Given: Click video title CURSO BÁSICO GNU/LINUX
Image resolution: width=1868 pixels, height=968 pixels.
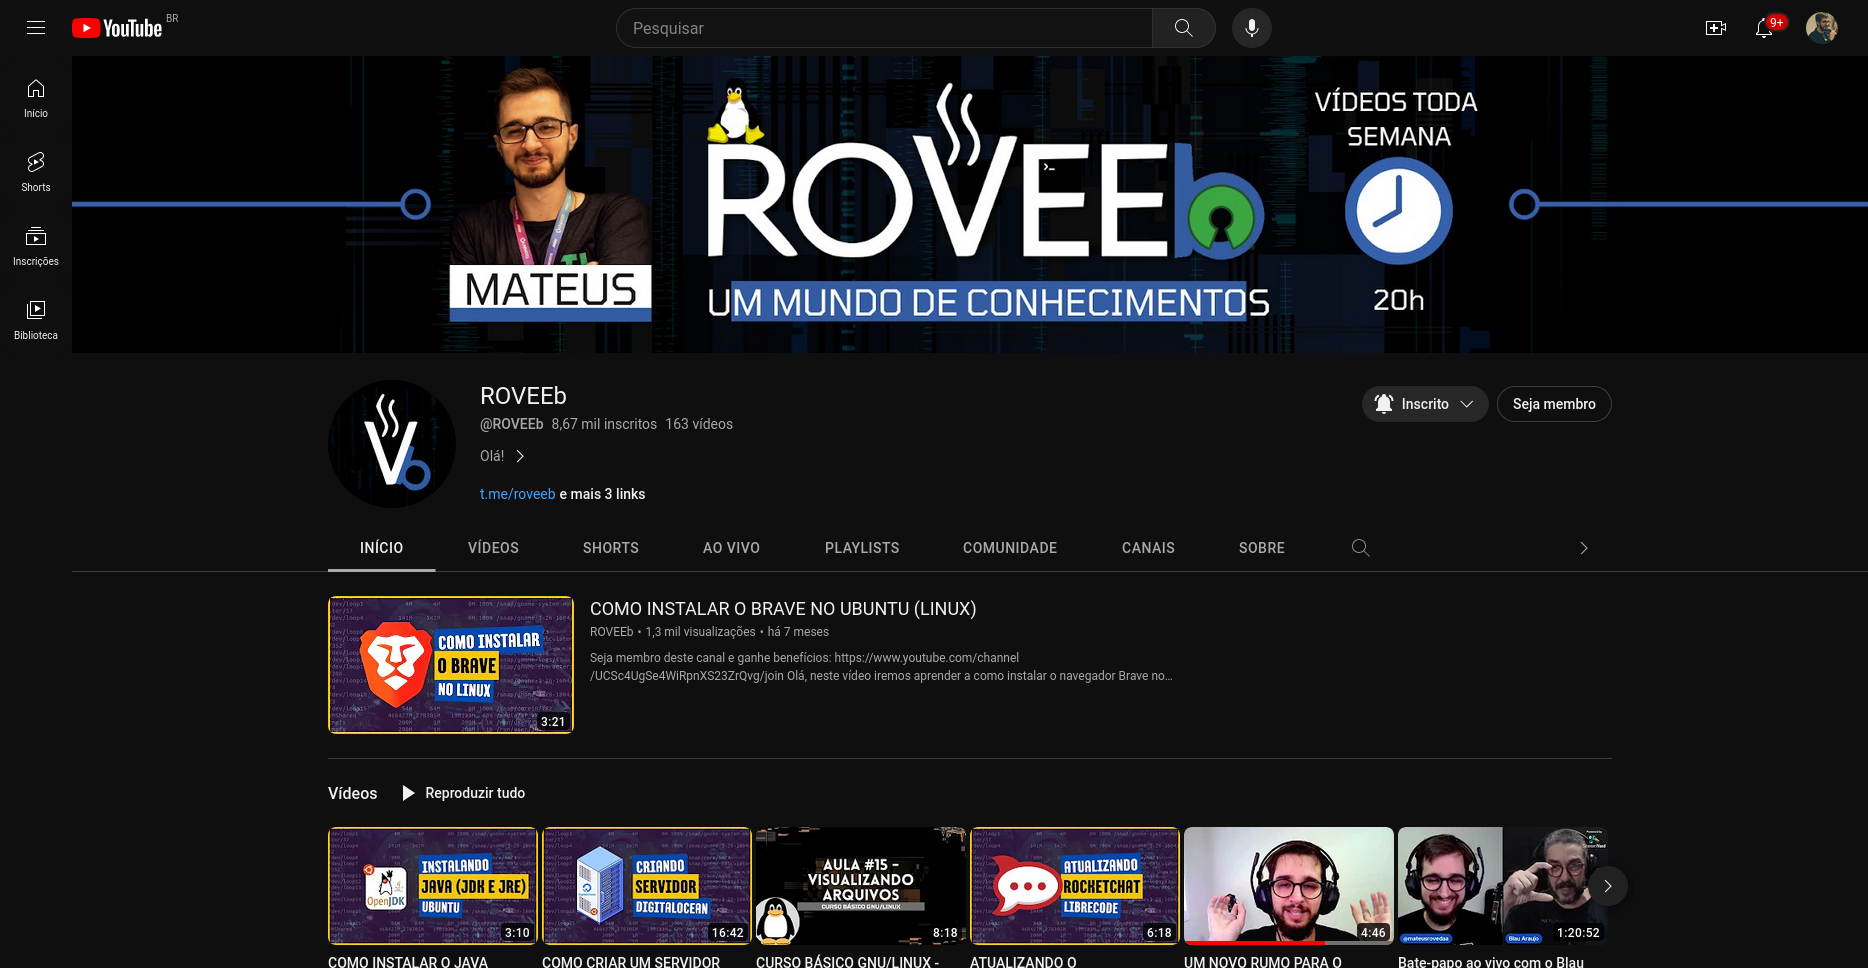Looking at the screenshot, I should (x=847, y=961).
